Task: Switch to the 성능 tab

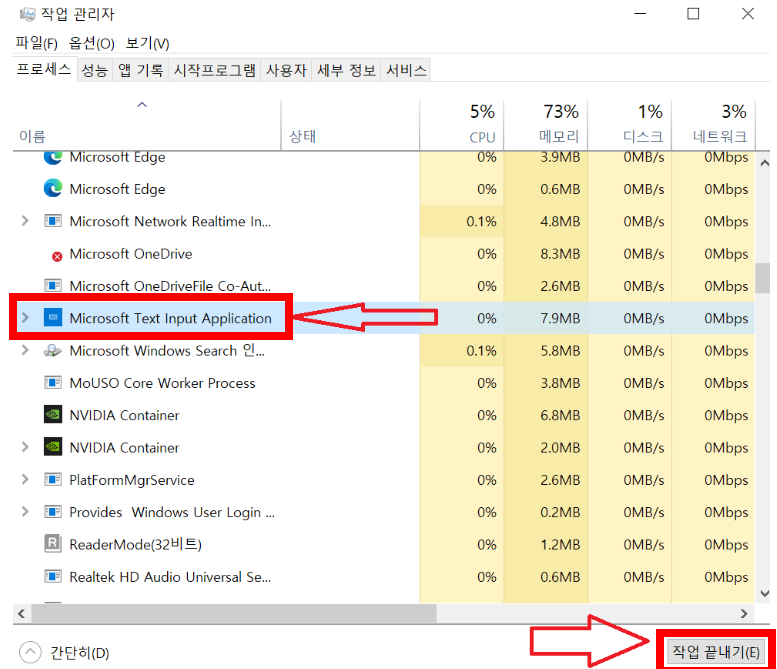Action: (95, 70)
